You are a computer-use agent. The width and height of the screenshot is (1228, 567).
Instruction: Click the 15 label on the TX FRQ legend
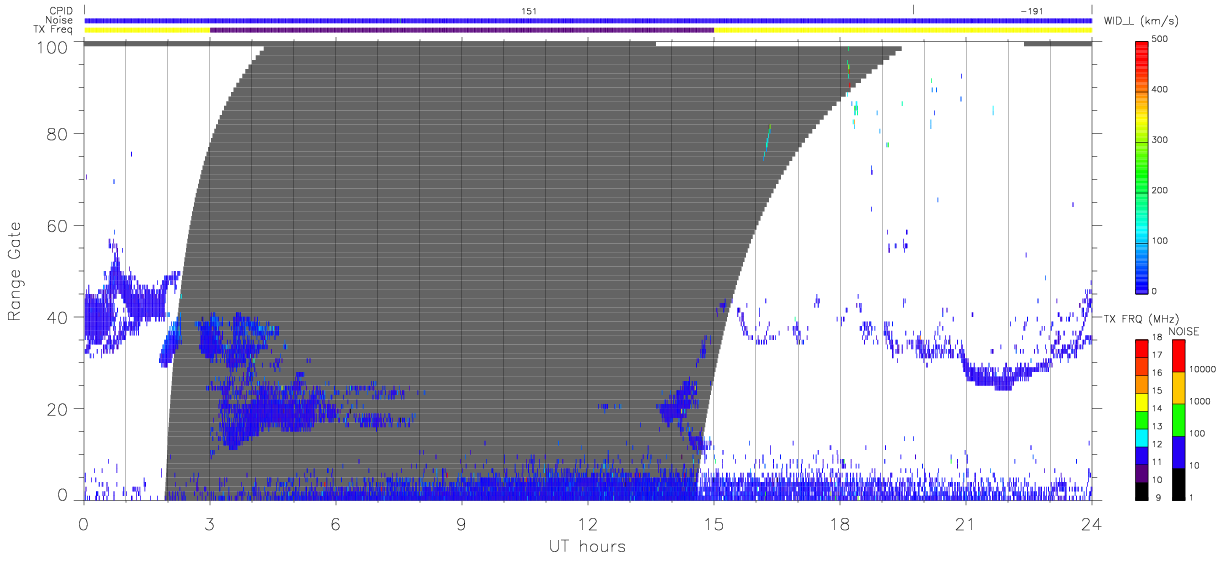pyautogui.click(x=1156, y=391)
